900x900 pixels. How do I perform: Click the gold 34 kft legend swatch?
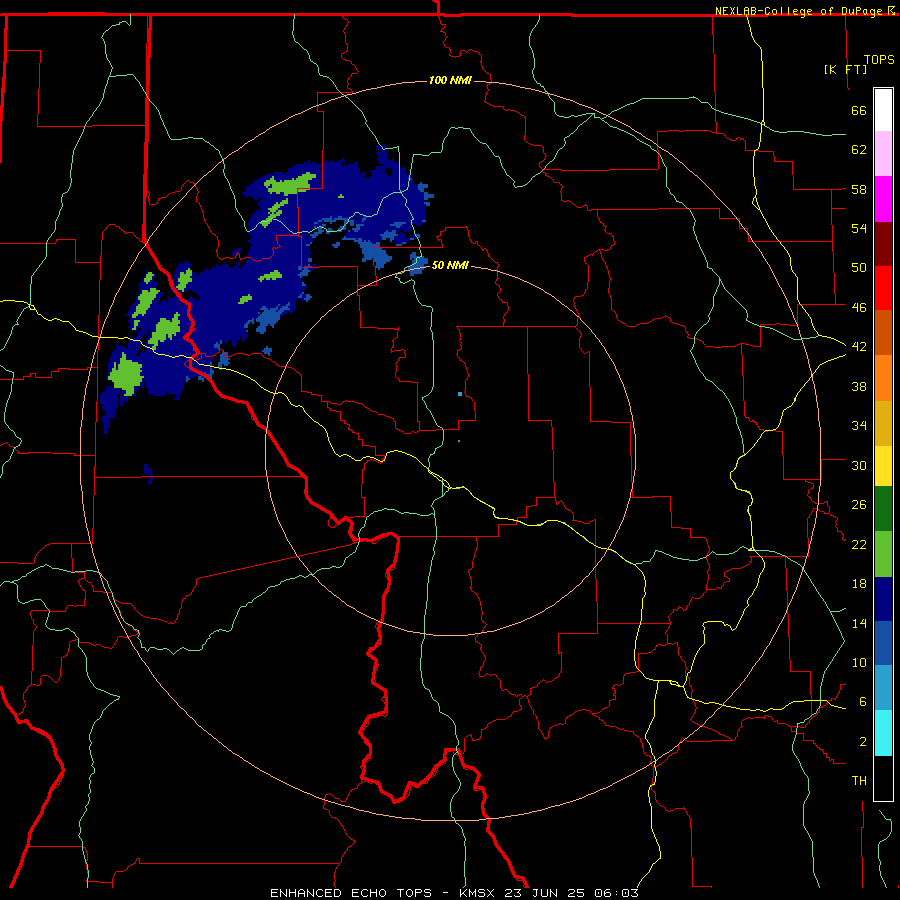click(x=883, y=423)
